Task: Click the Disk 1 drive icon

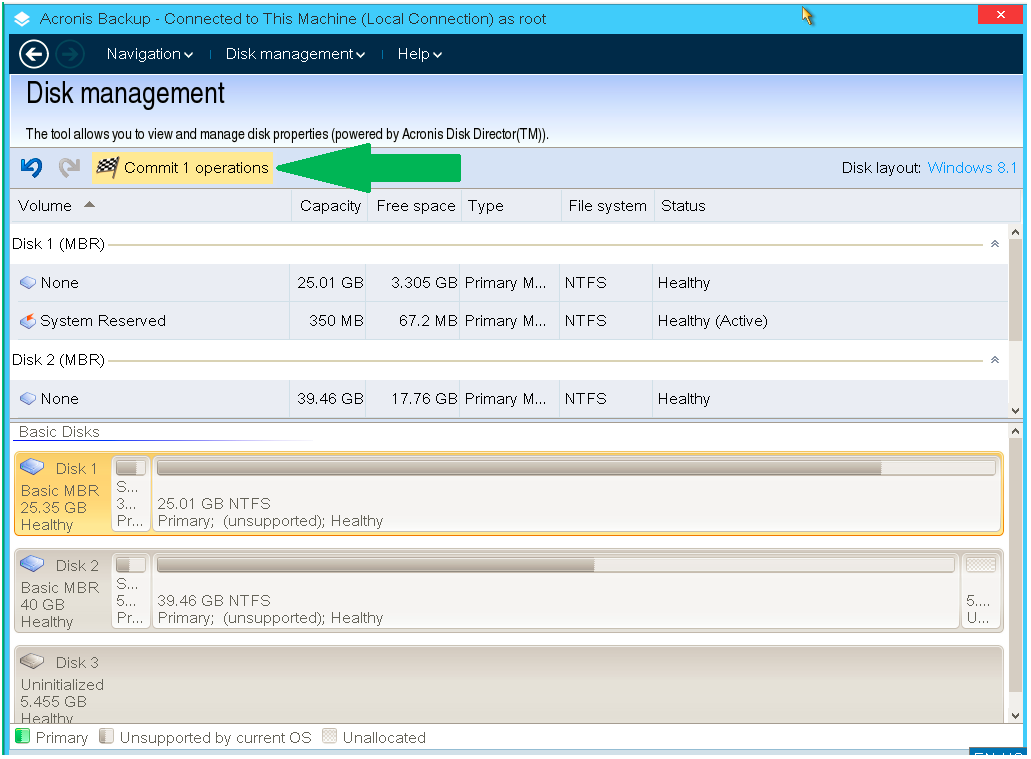Action: pyautogui.click(x=32, y=468)
